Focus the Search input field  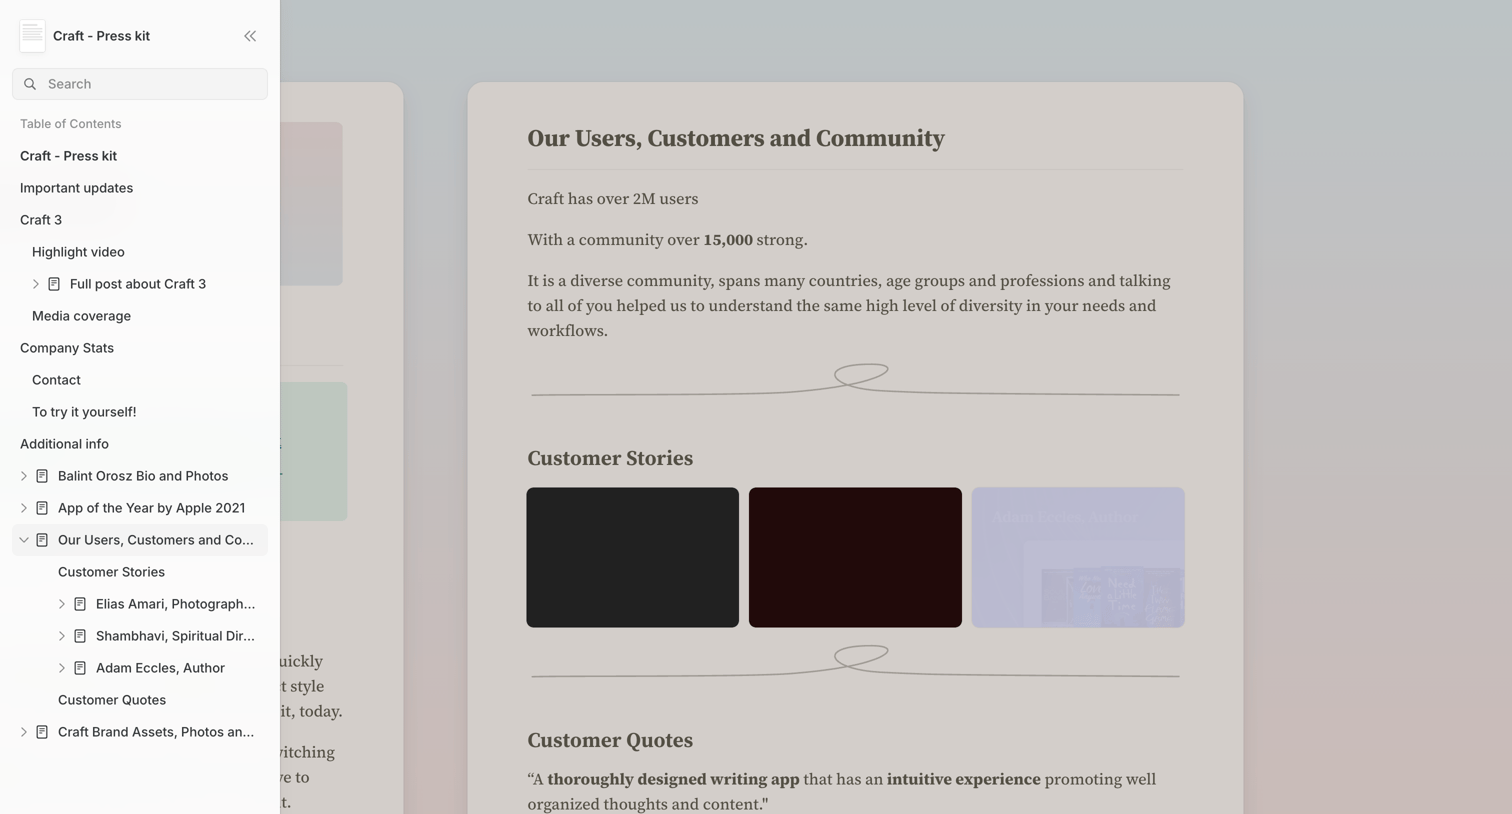(x=140, y=84)
